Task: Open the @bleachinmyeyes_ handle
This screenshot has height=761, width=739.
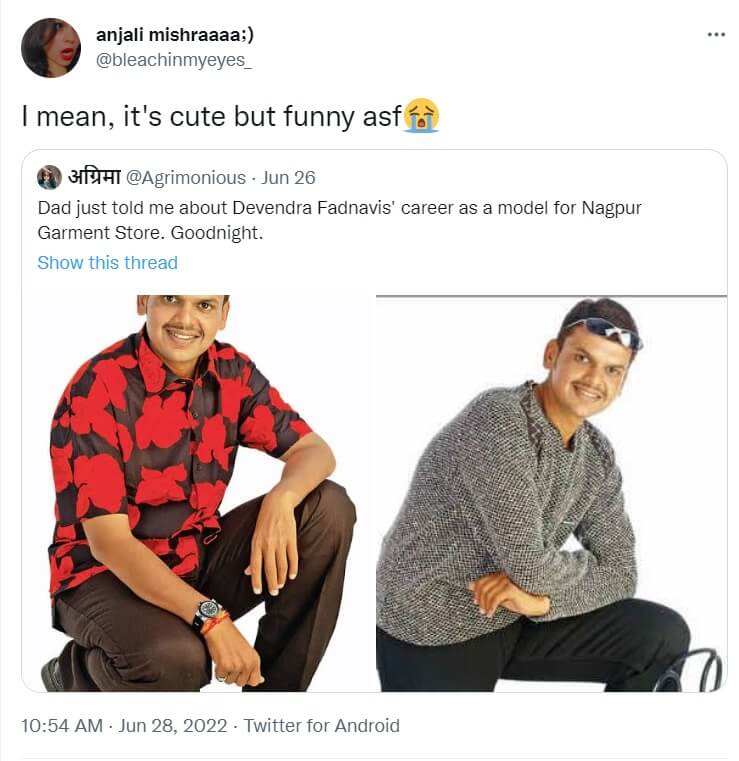Action: tap(173, 60)
